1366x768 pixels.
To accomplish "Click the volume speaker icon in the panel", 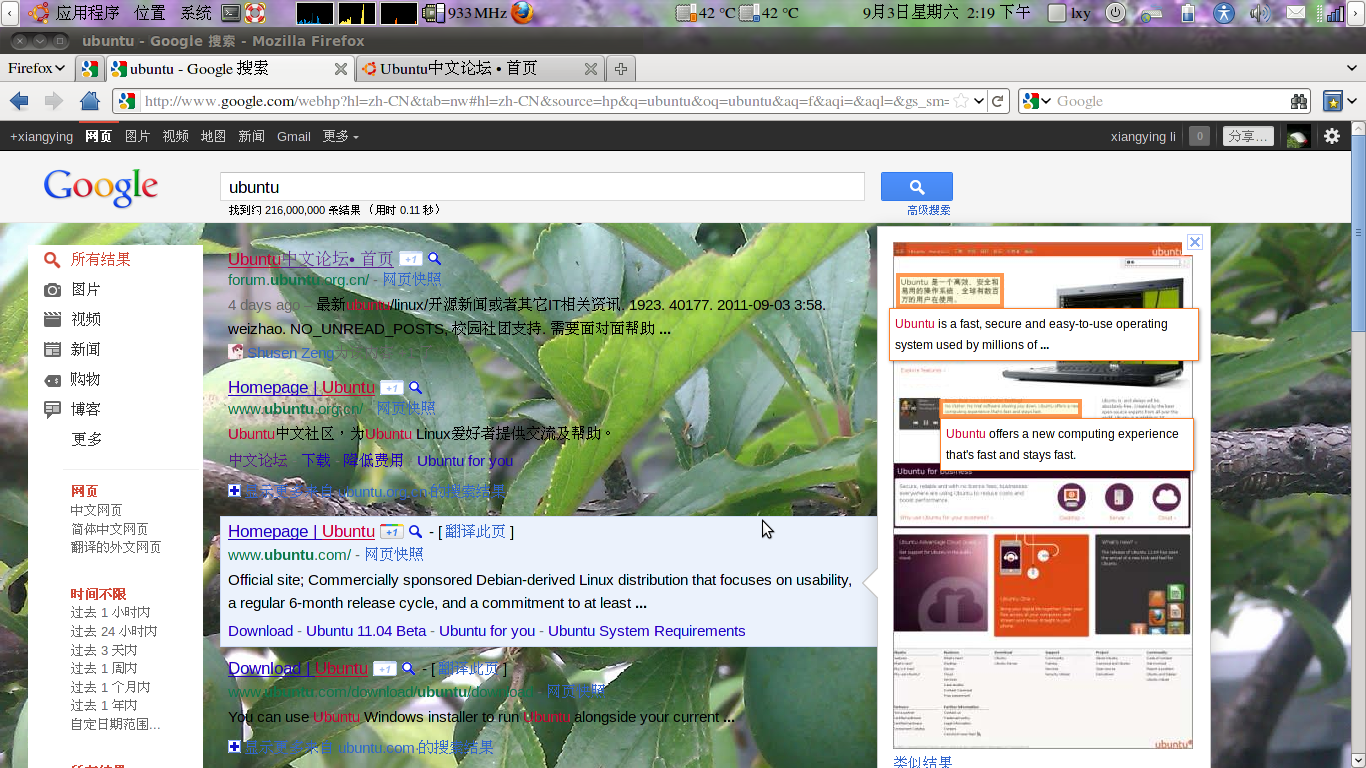I will click(x=1259, y=13).
